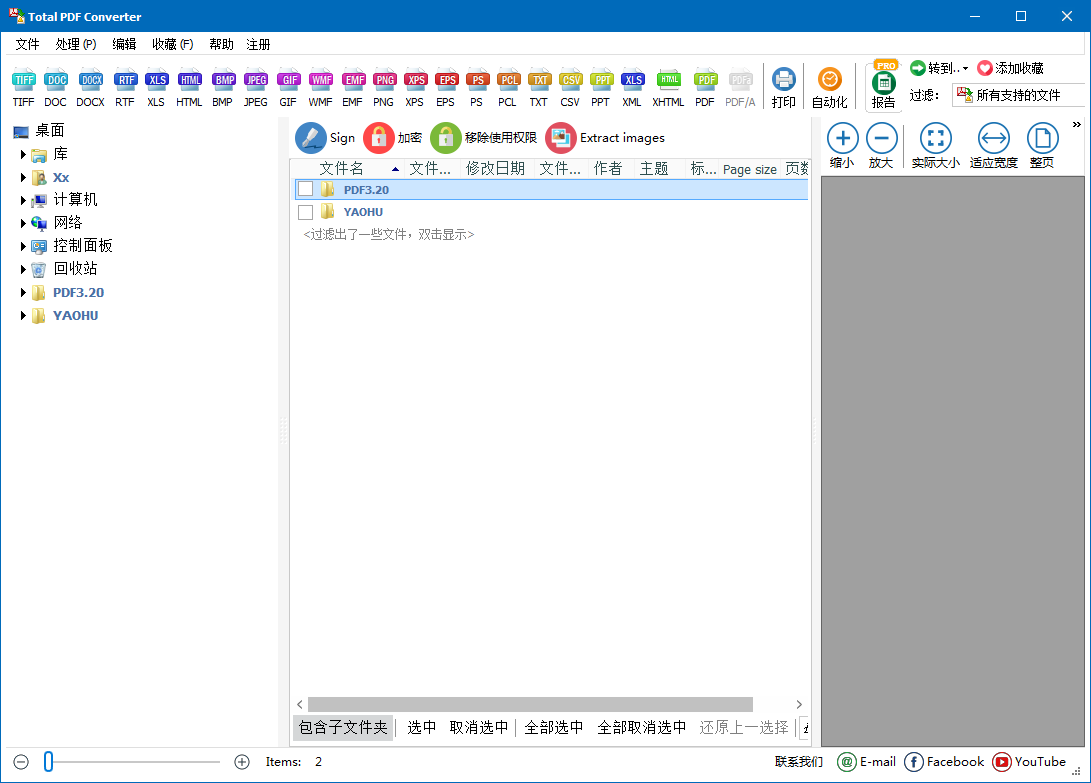This screenshot has height=783, width=1091.
Task: Toggle the Include subfolders (包含子文件夹) button
Action: 343,728
